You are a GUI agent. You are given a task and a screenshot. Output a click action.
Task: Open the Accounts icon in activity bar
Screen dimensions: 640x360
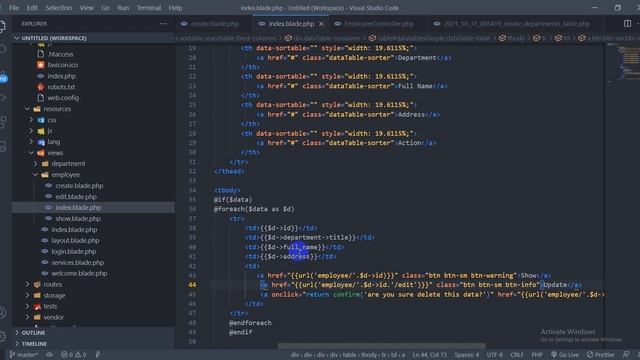[x=2, y=313]
